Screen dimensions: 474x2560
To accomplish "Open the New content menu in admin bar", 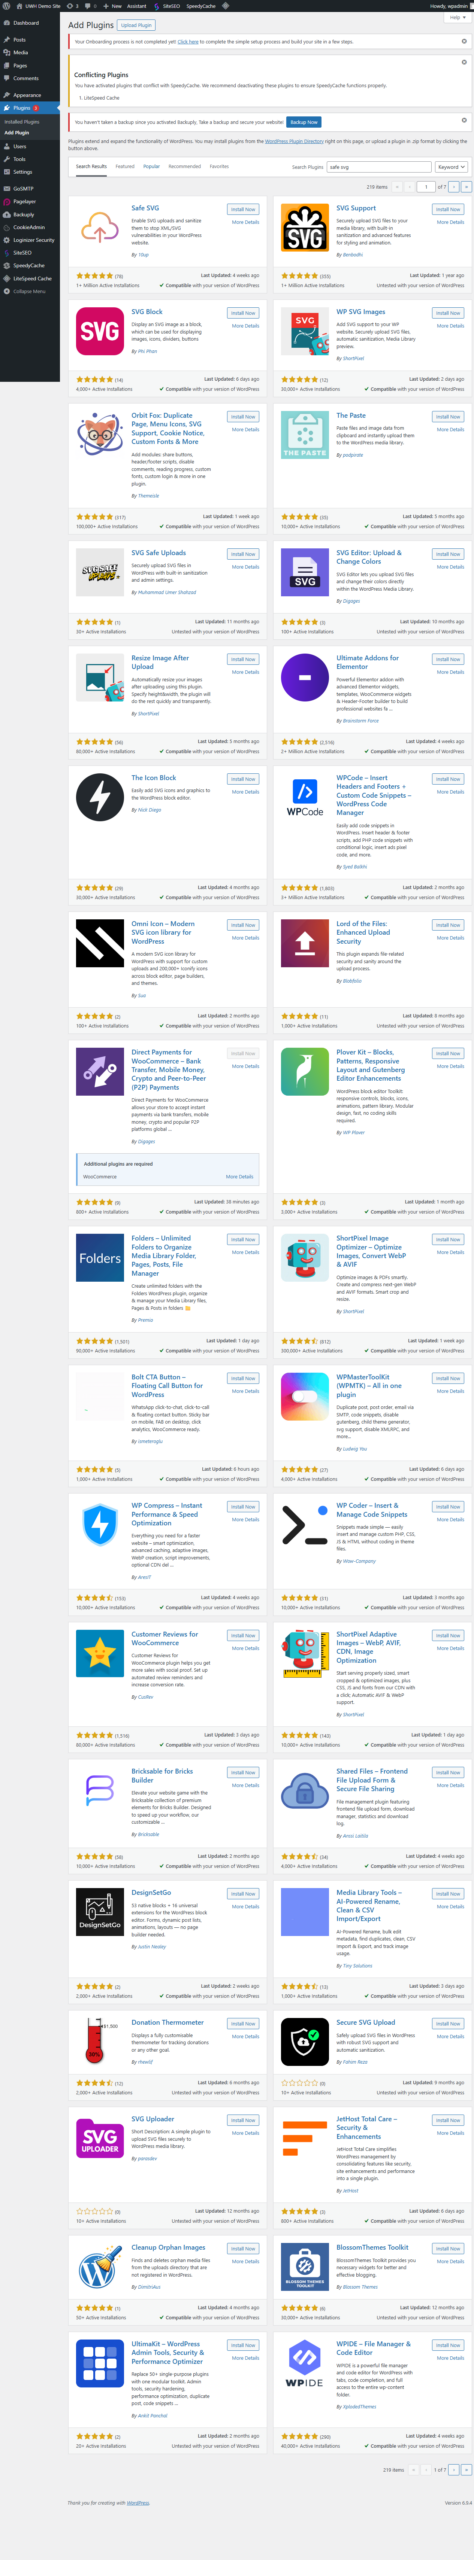I will pyautogui.click(x=114, y=6).
